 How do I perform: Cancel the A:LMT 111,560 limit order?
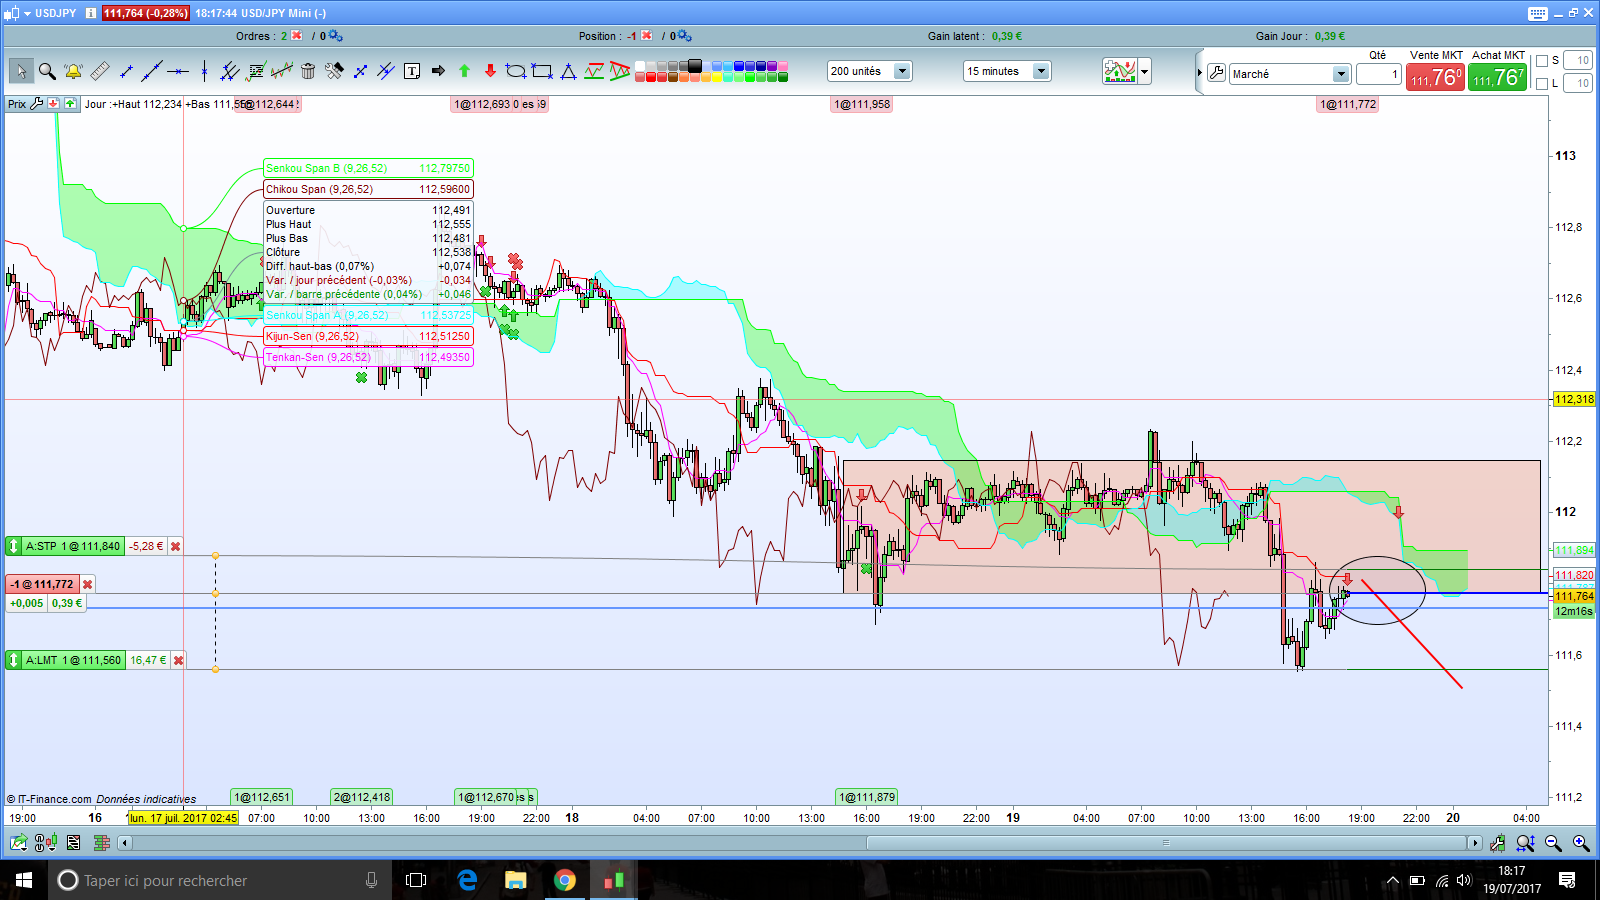(178, 660)
